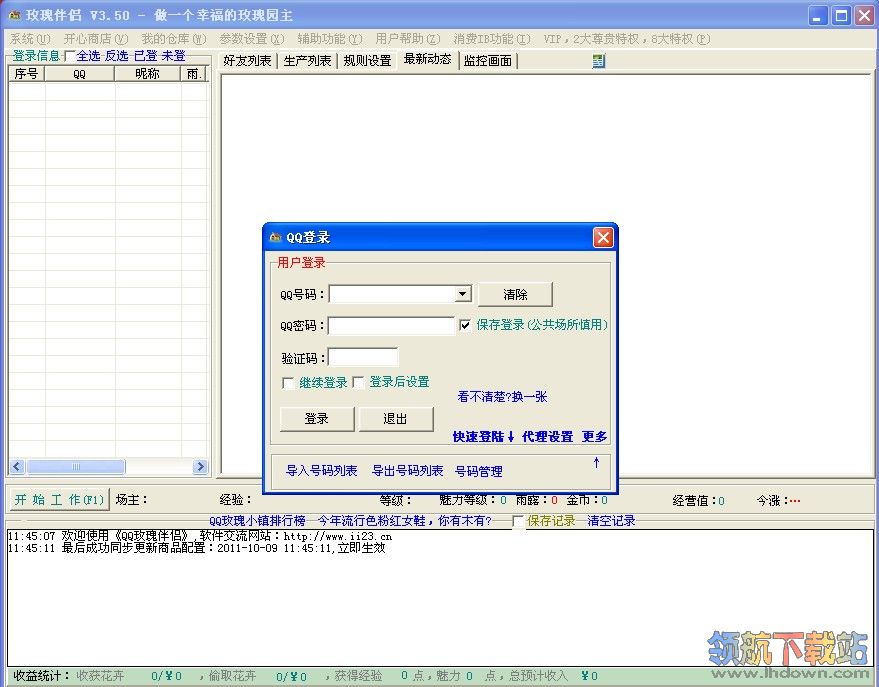
Task: Click the 序号 column header
Action: click(x=26, y=73)
